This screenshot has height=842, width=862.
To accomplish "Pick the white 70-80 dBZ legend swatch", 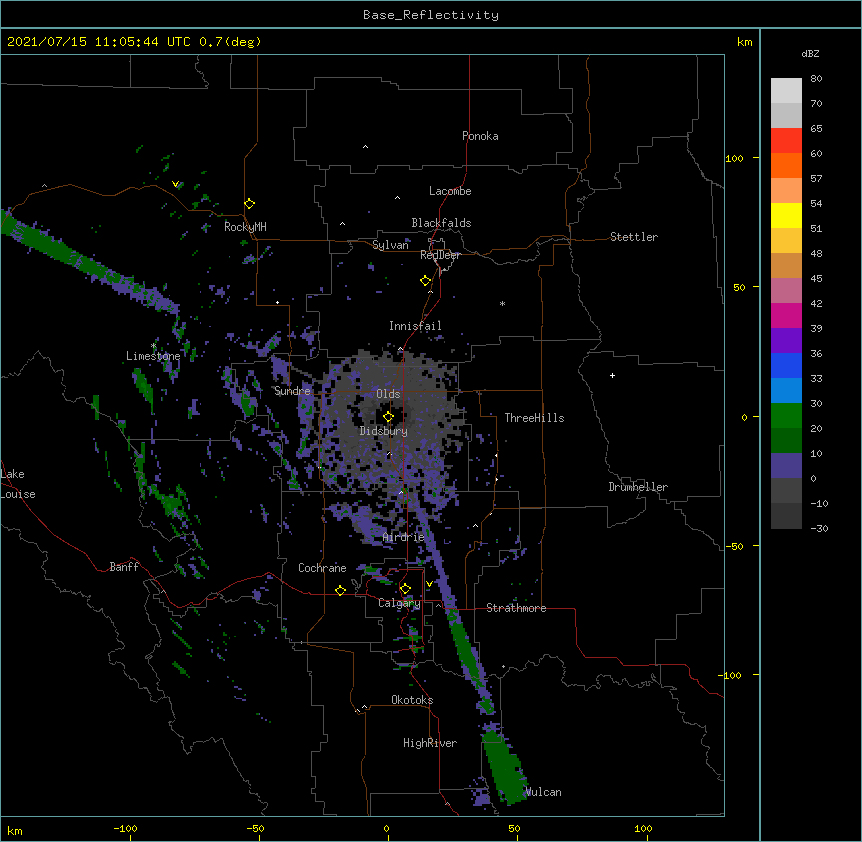I will click(x=786, y=91).
